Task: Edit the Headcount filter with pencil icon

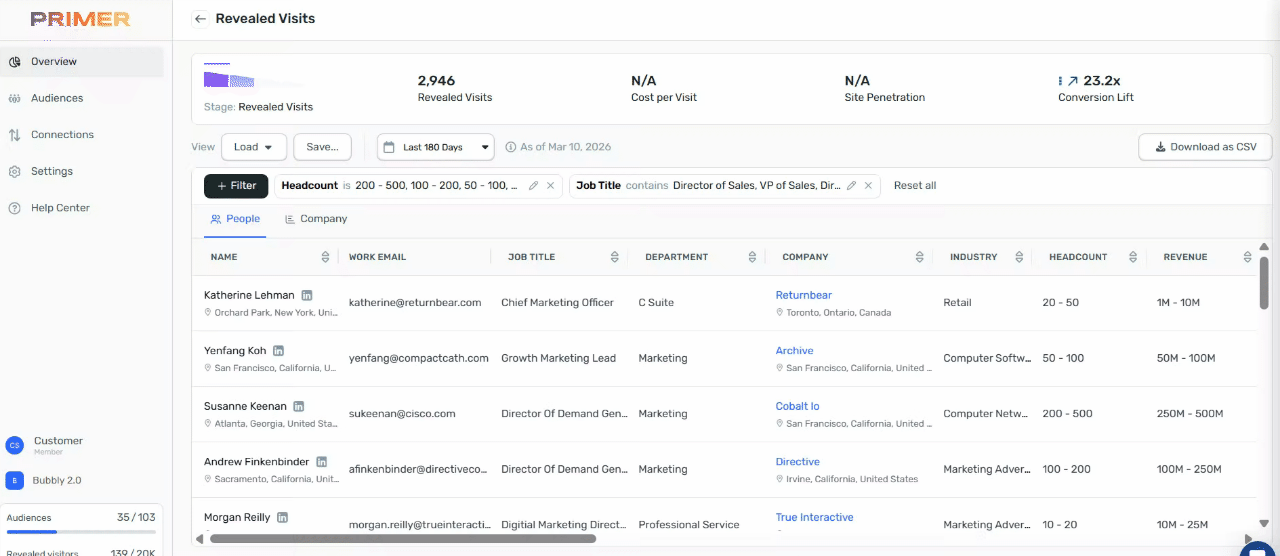Action: point(533,186)
